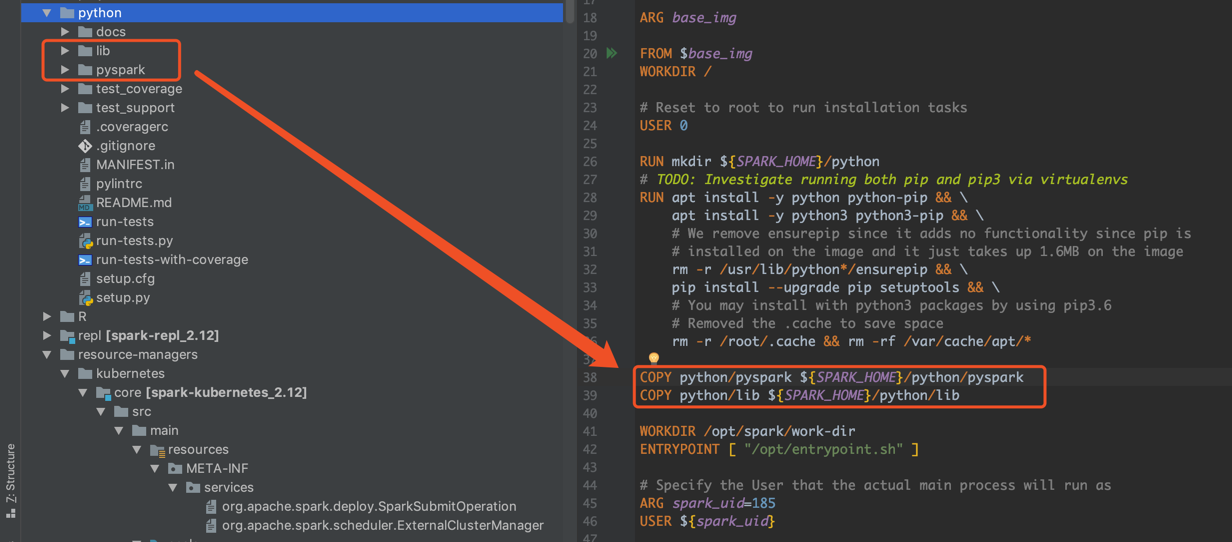This screenshot has width=1232, height=542.
Task: Click the run gutter icon on line 20
Action: [x=612, y=53]
